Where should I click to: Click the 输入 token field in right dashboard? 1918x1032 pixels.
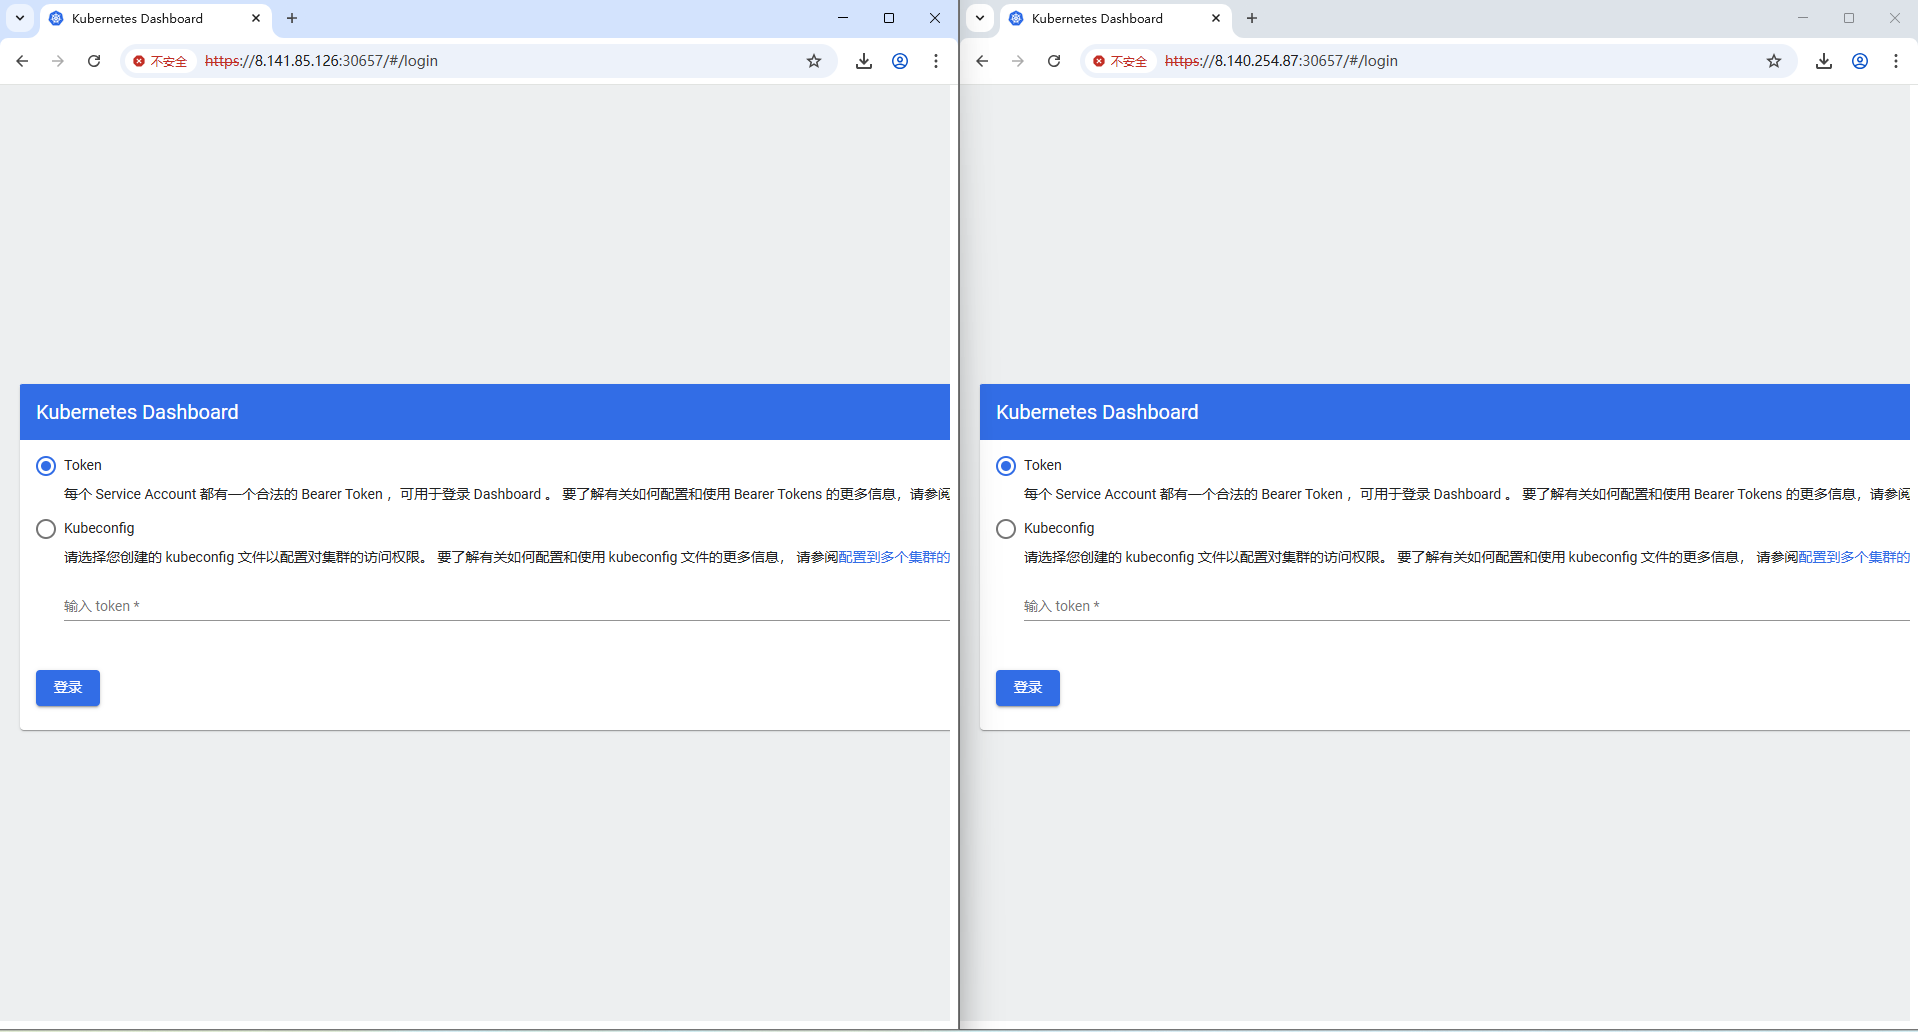pyautogui.click(x=1467, y=606)
